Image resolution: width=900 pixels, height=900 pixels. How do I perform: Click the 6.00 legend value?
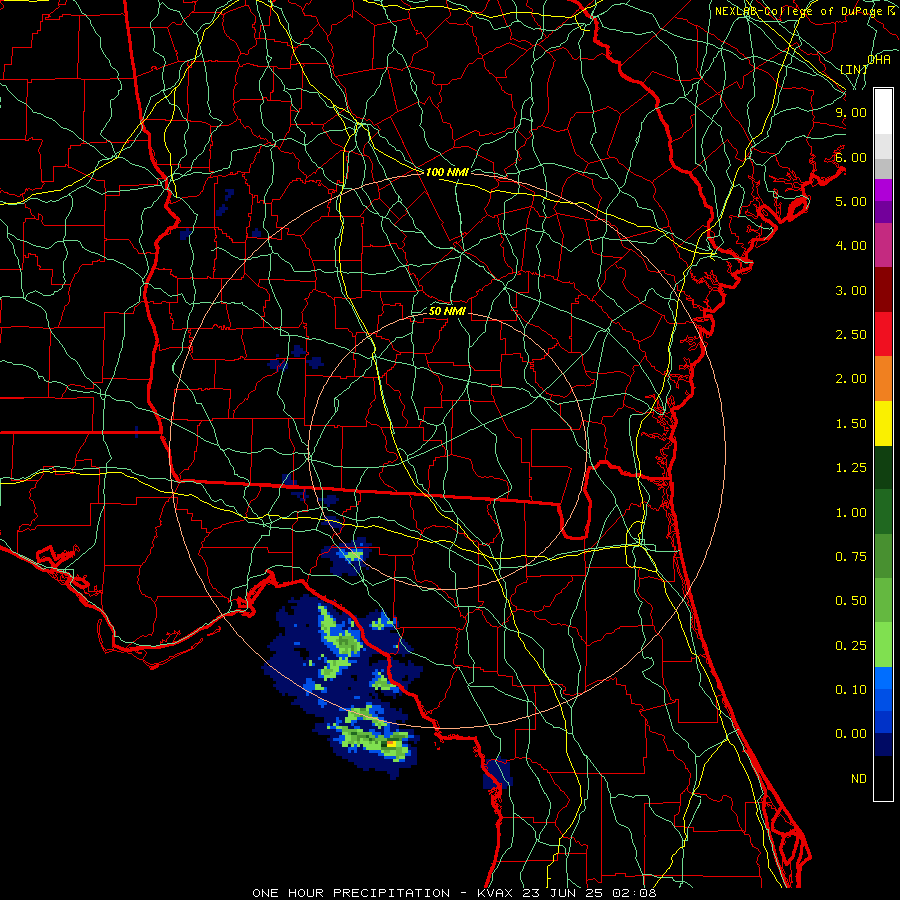tap(851, 157)
